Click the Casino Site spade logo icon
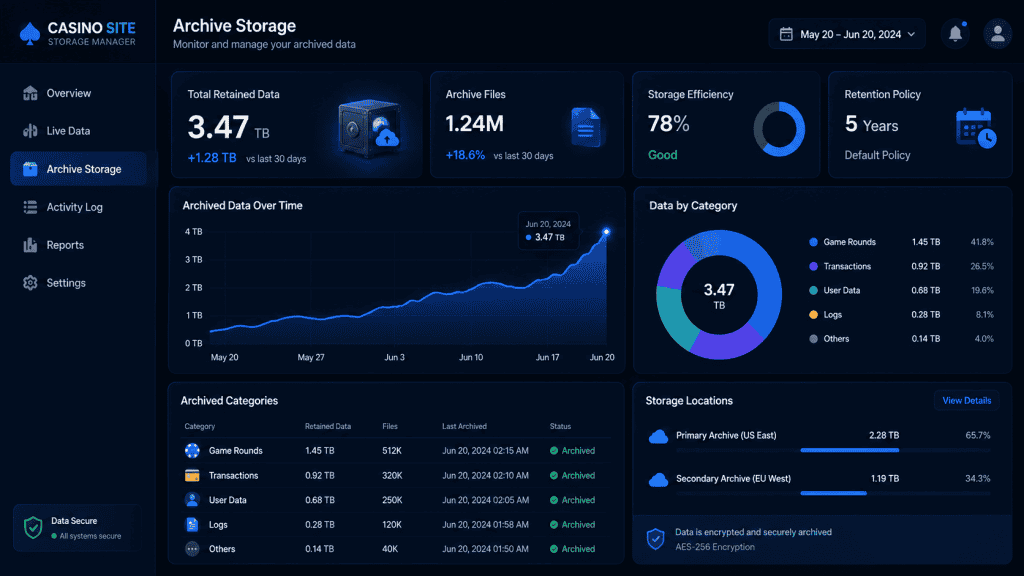Screen dimensions: 1024x576 point(30,34)
